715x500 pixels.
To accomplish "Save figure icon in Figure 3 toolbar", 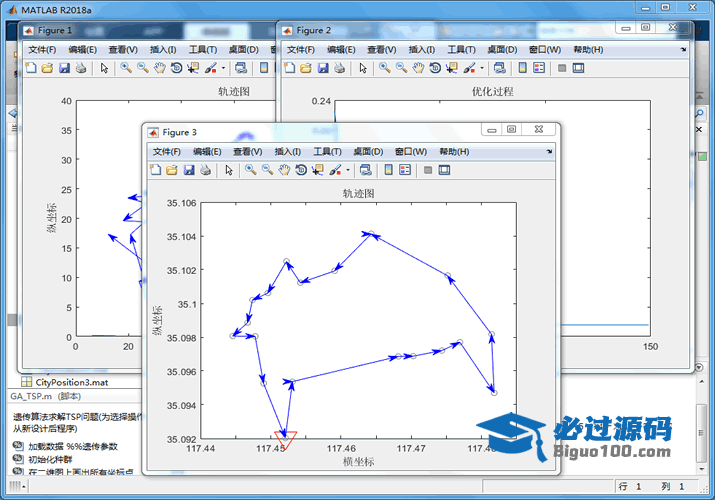I will (x=189, y=170).
